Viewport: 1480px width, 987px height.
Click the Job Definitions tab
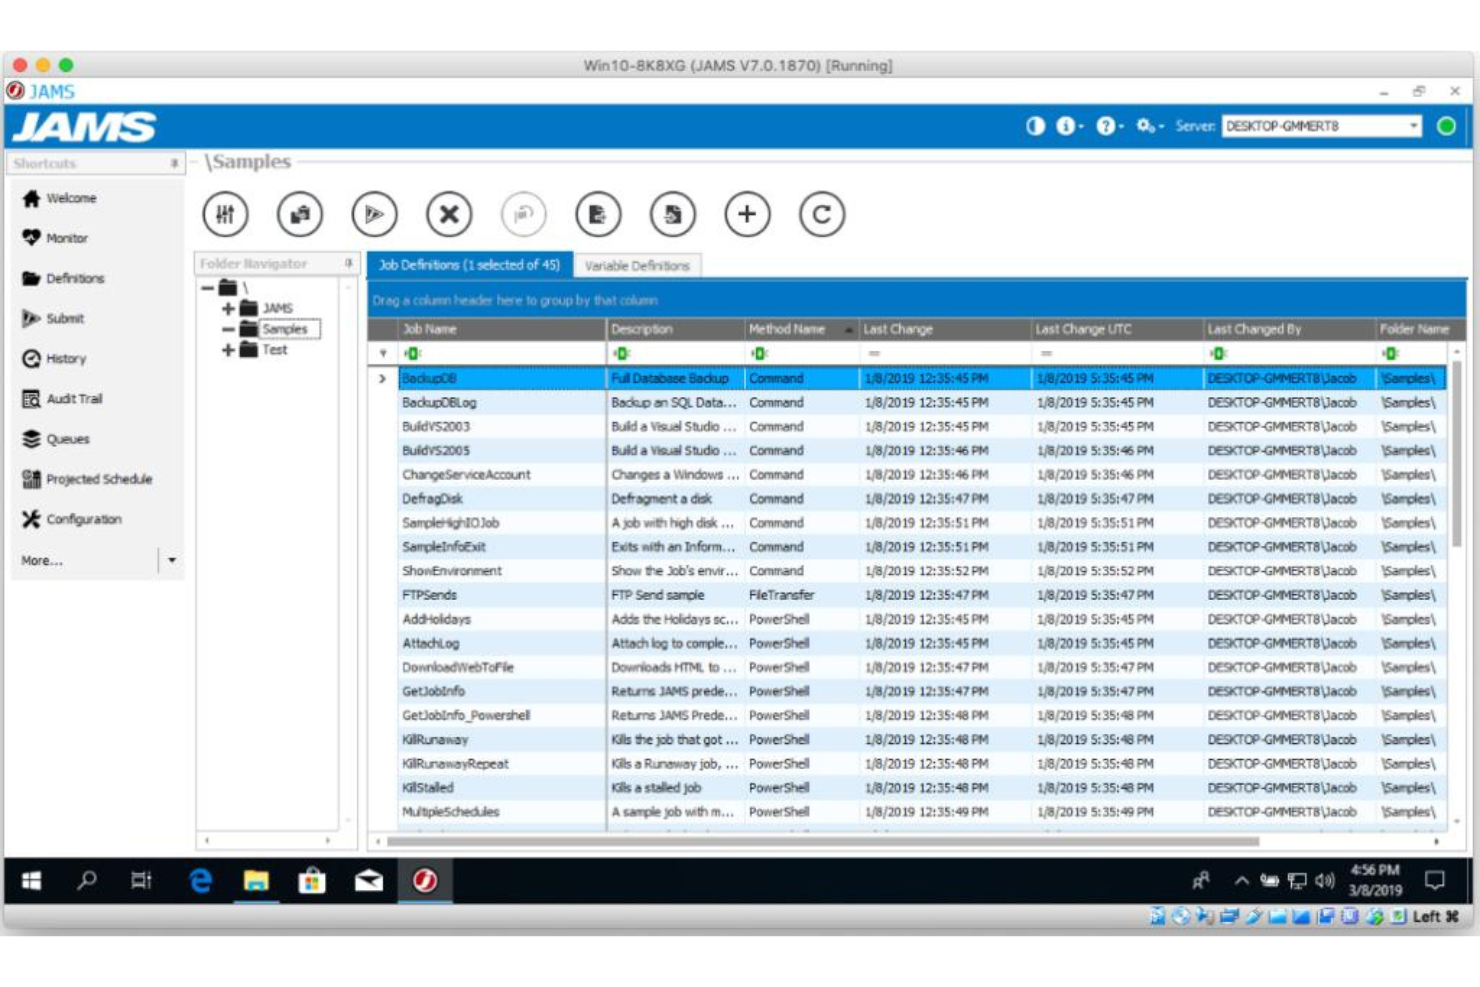(x=466, y=266)
